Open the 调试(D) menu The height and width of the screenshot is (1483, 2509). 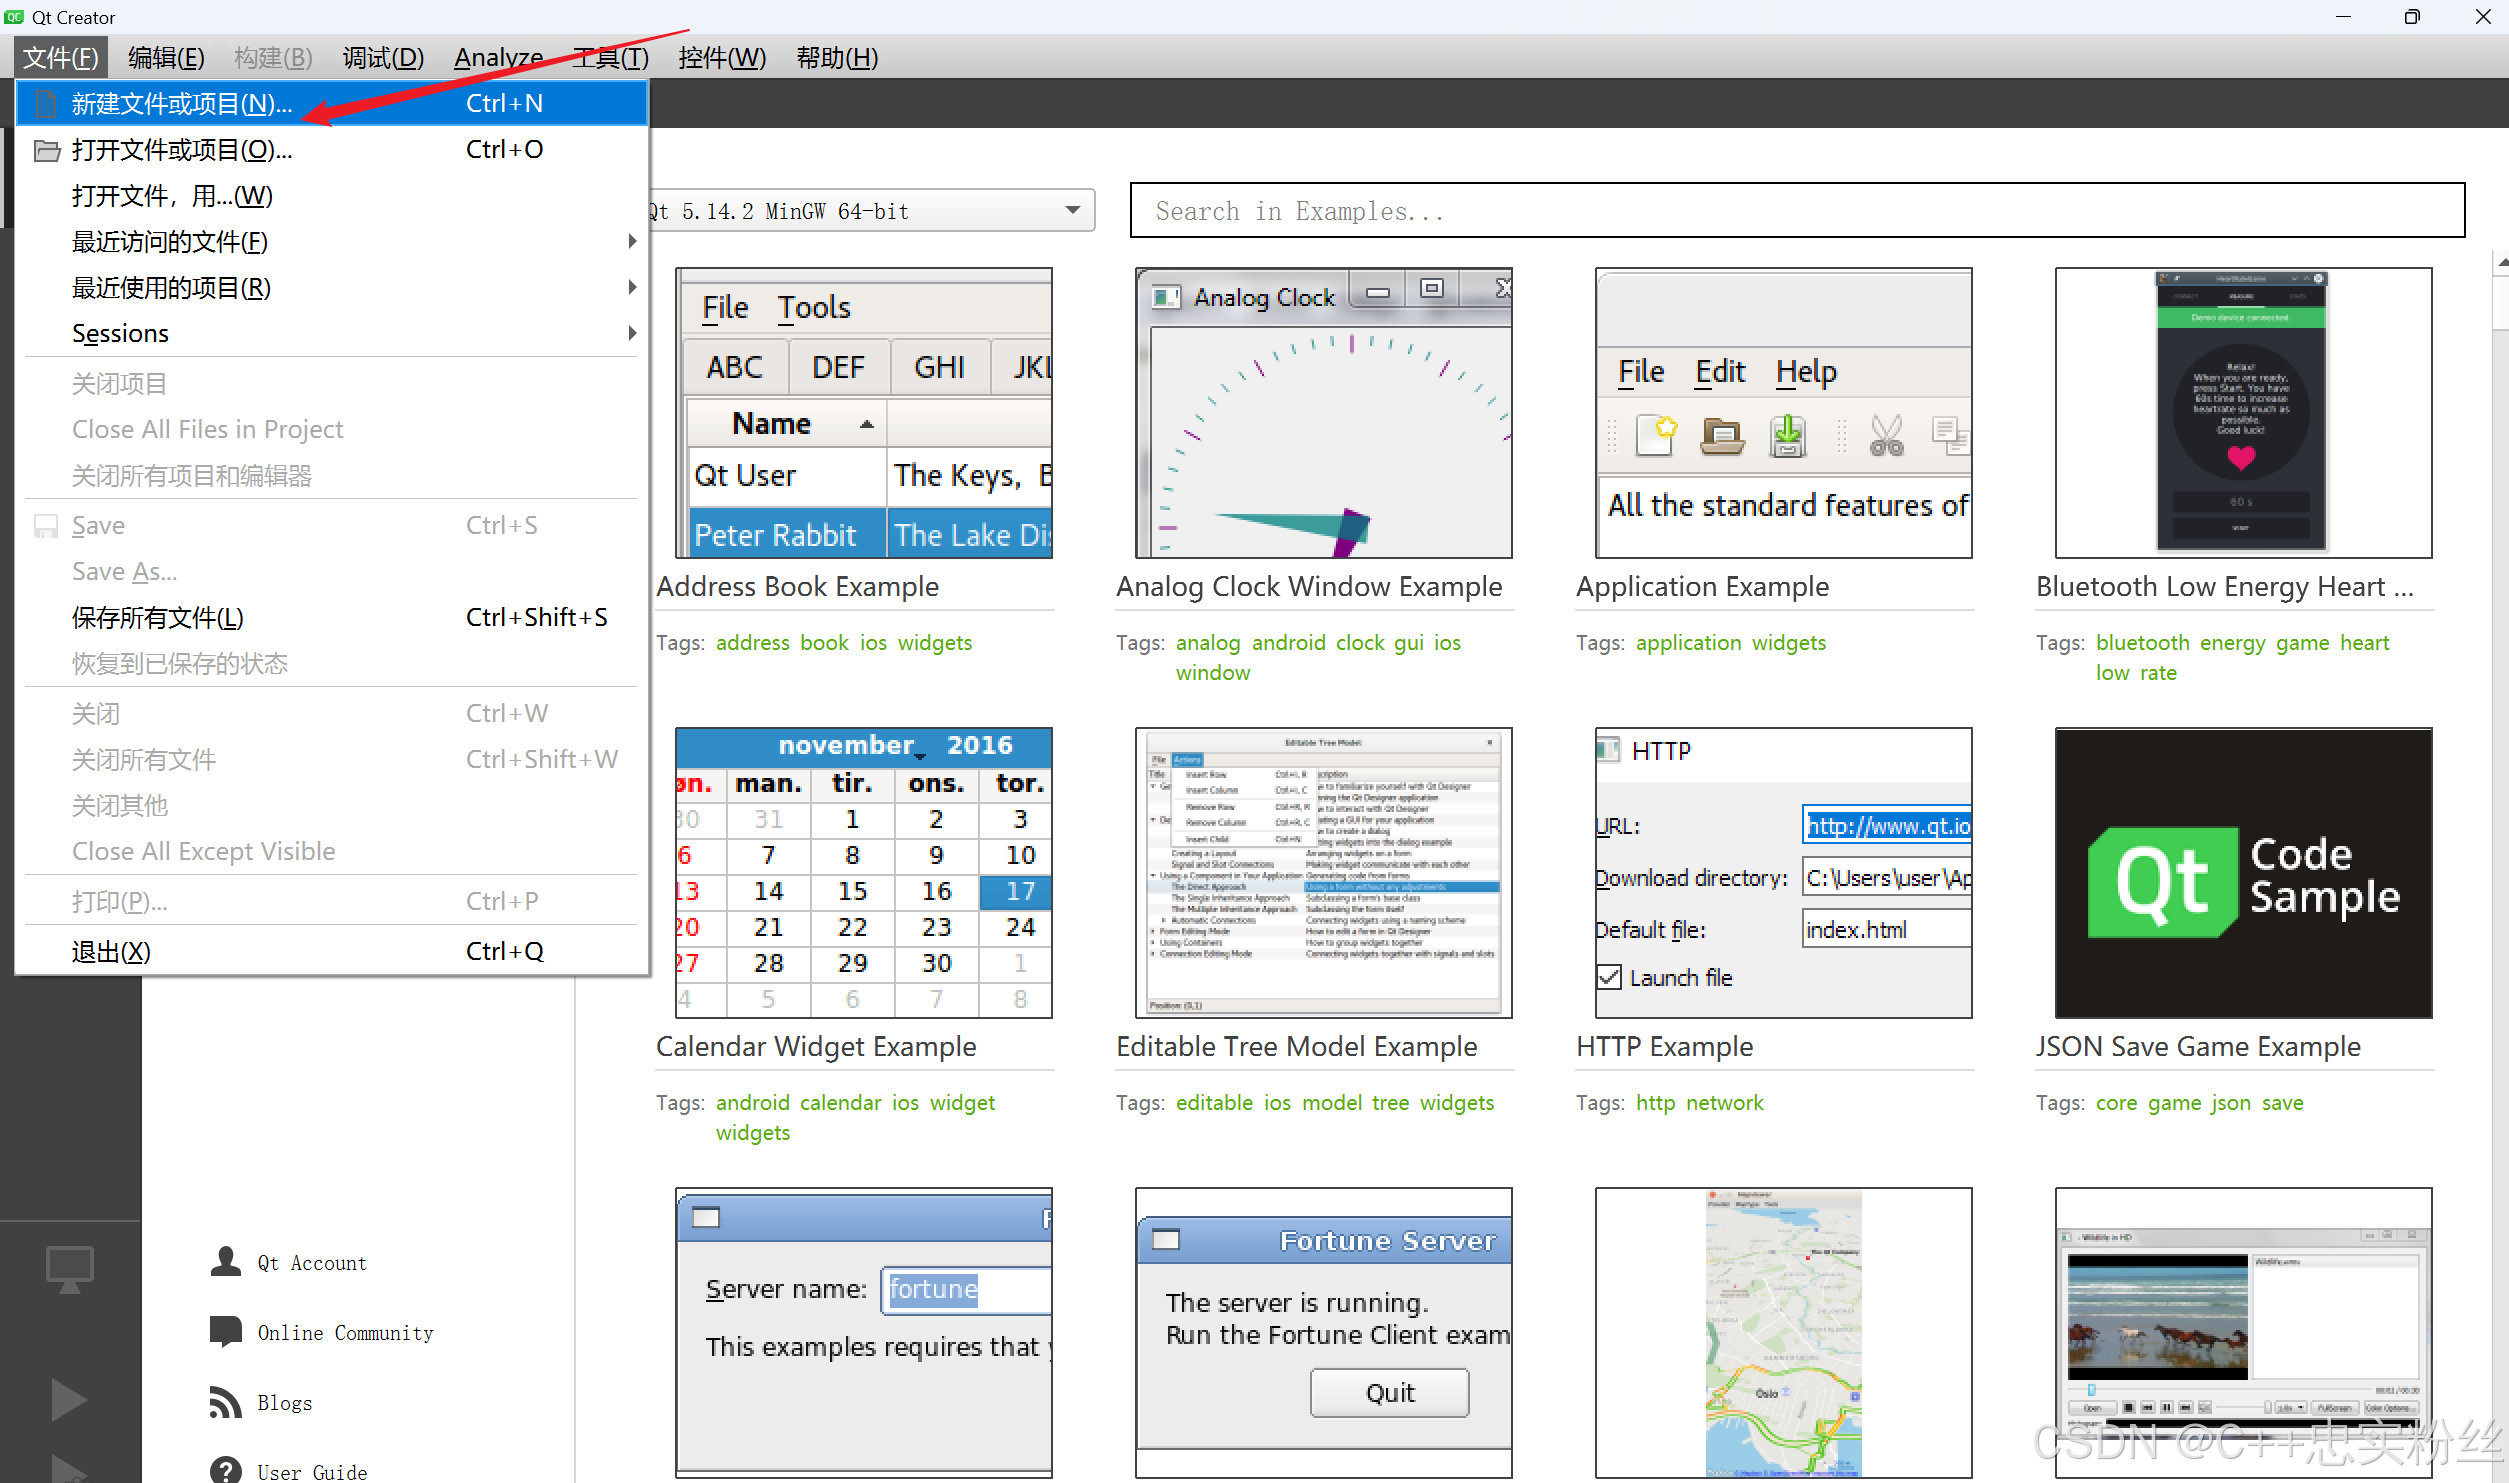[x=383, y=57]
